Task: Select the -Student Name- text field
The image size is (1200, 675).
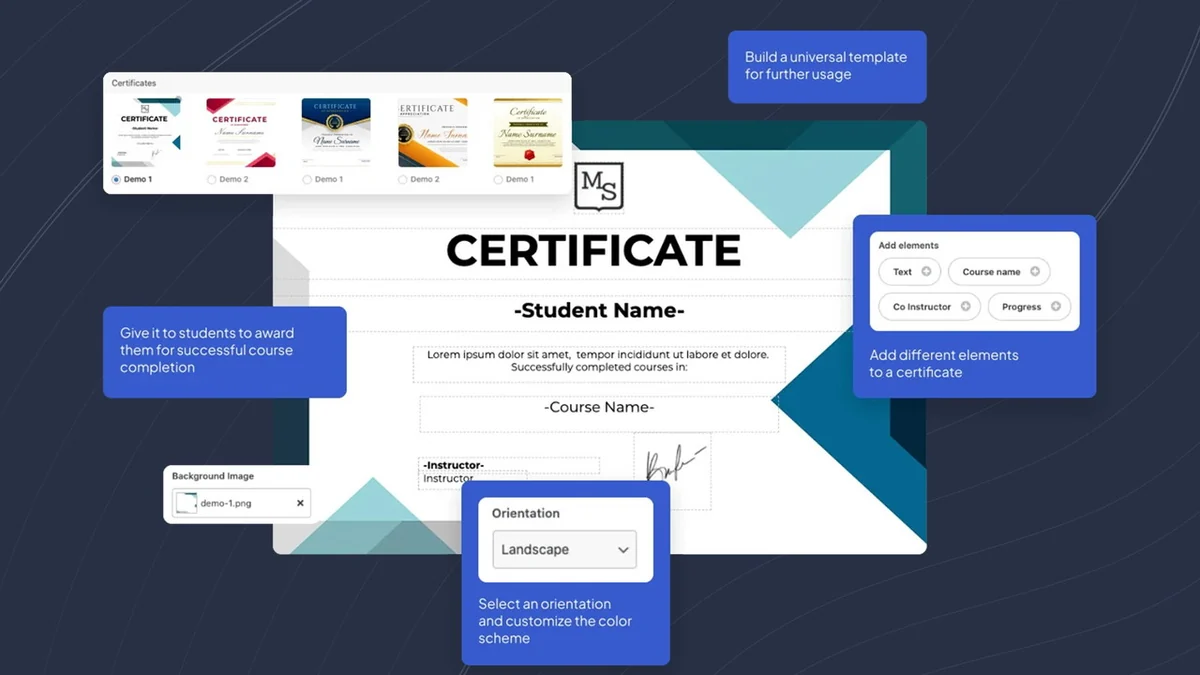Action: [599, 311]
